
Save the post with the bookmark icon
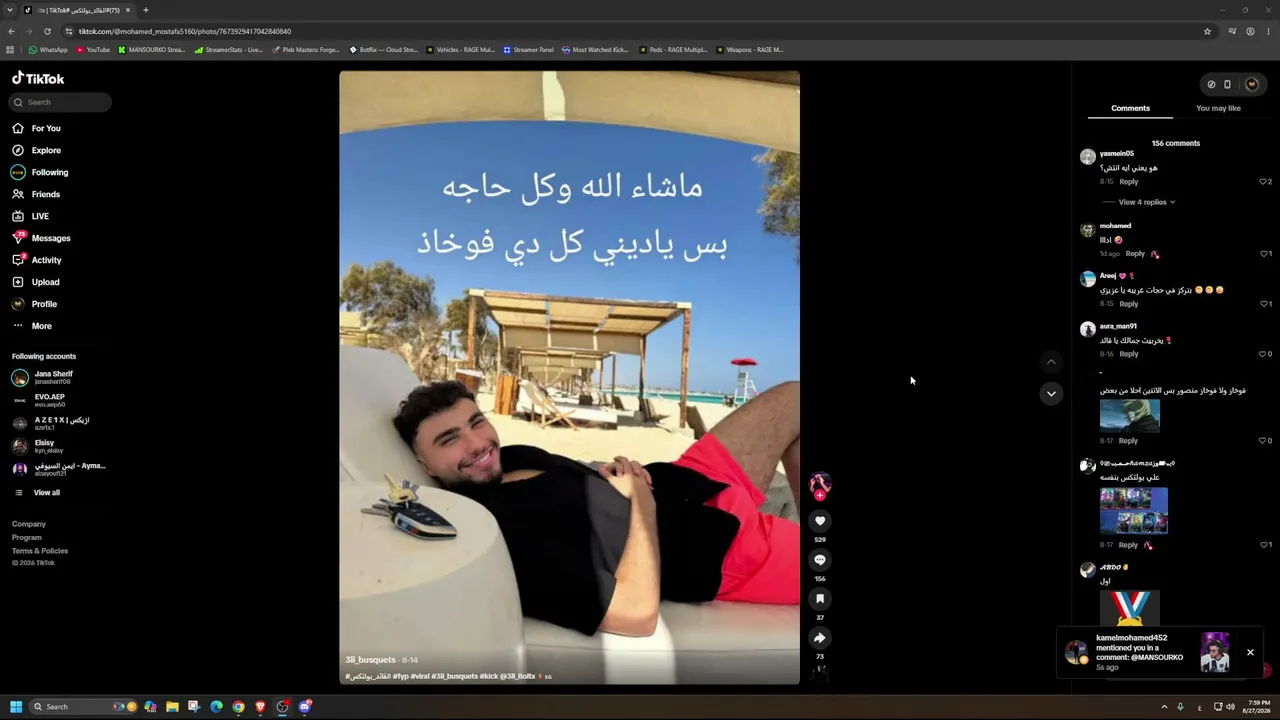[x=820, y=599]
